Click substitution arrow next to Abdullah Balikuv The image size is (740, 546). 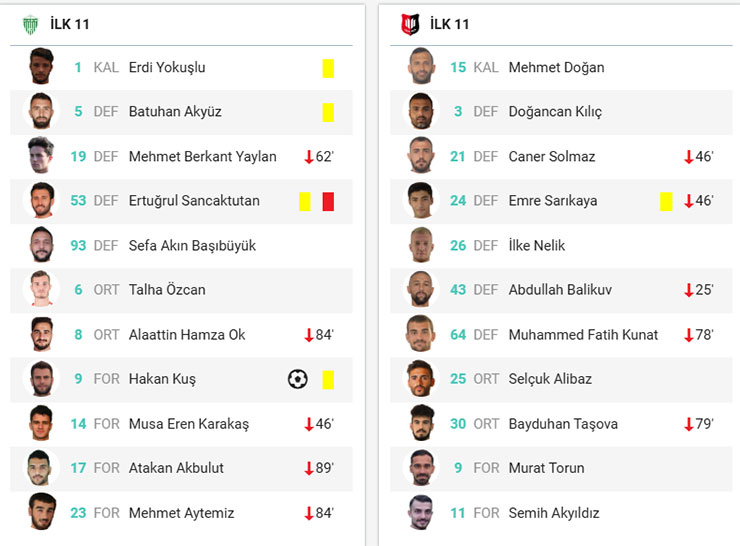point(688,290)
